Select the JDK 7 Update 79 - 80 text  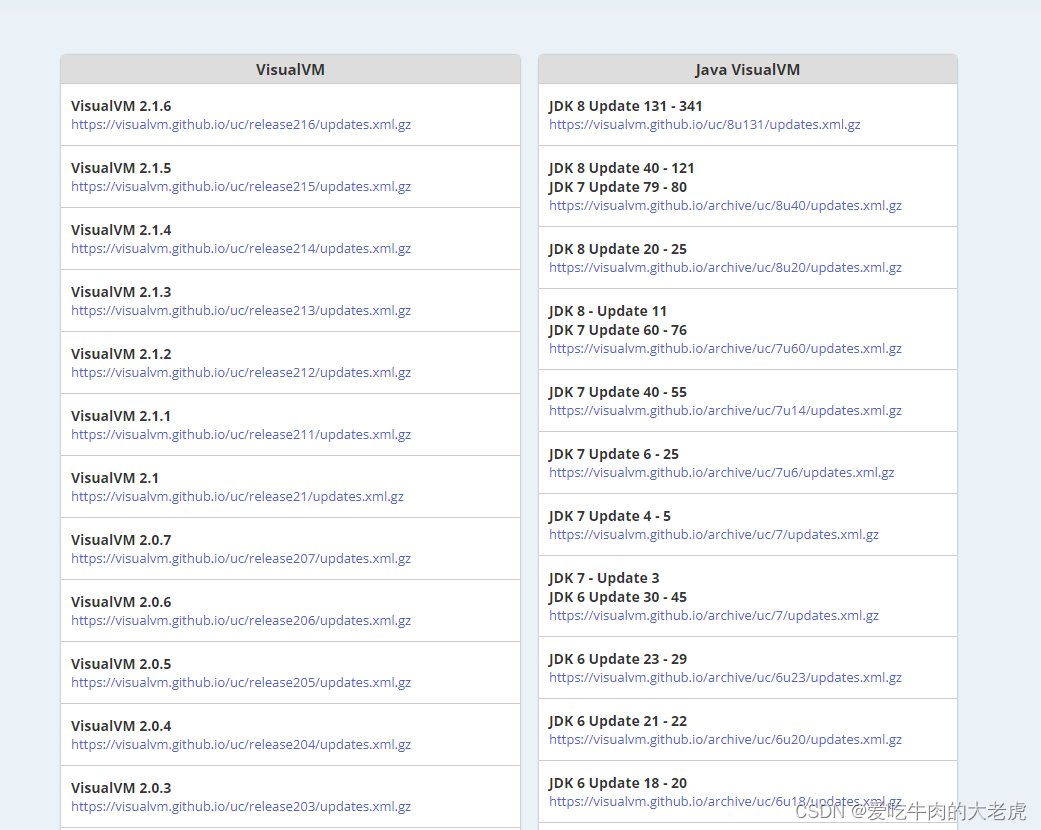(617, 187)
